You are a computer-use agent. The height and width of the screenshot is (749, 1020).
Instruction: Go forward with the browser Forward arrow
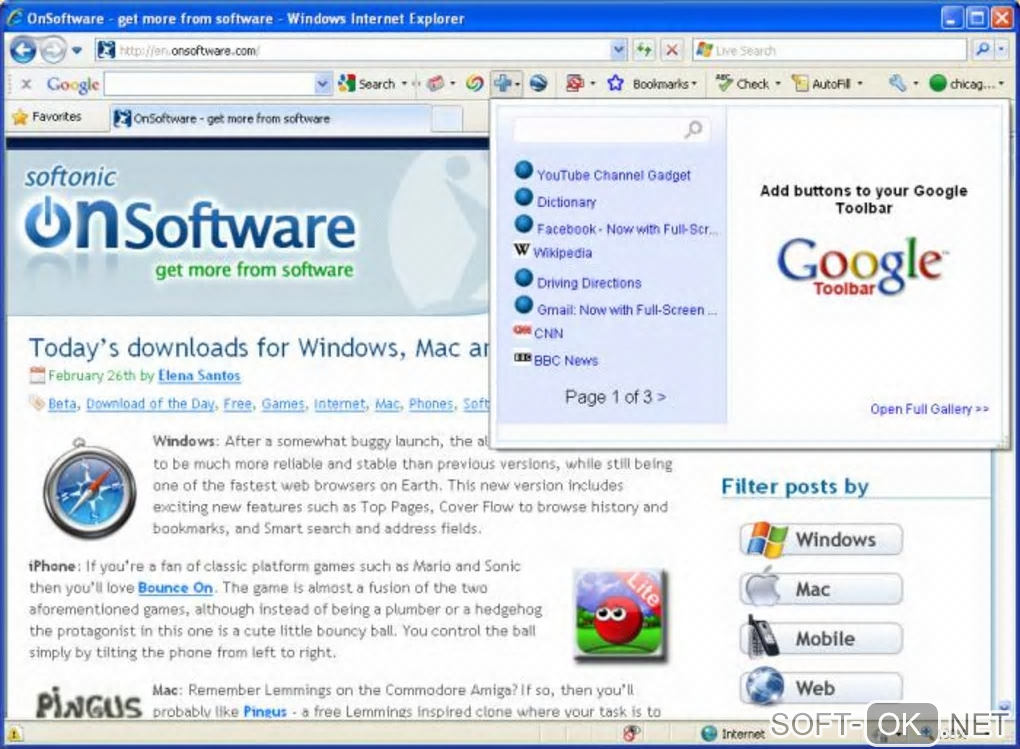[53, 50]
